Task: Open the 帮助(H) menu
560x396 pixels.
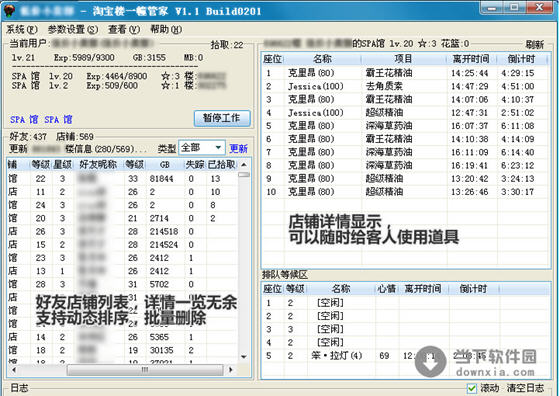Action: [166, 29]
